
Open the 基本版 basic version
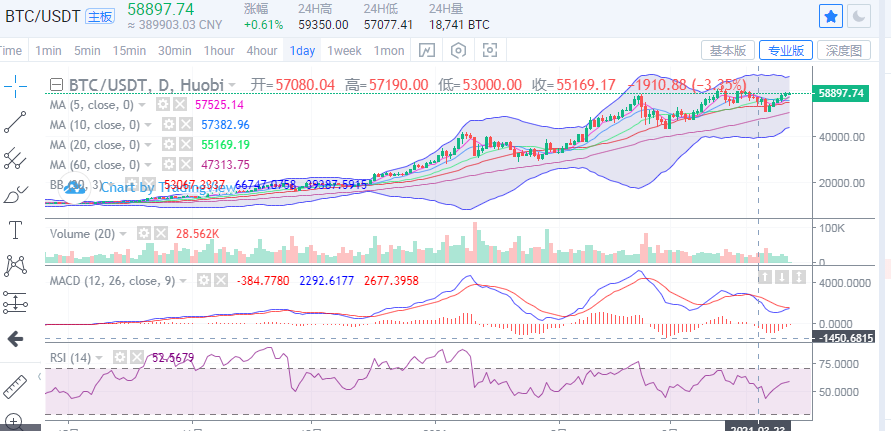[728, 51]
